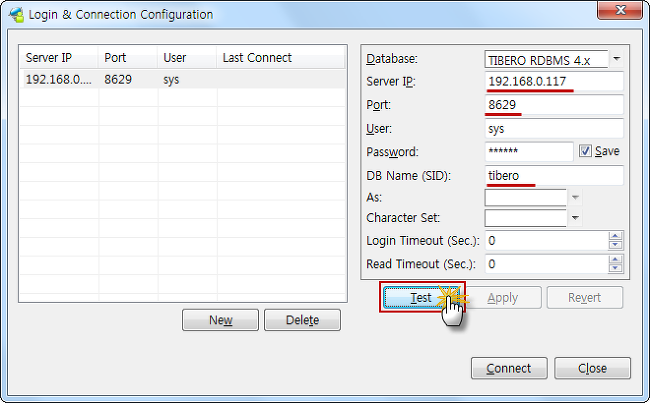Focus the As combo box field
Image resolution: width=650 pixels, height=403 pixels.
[x=525, y=197]
